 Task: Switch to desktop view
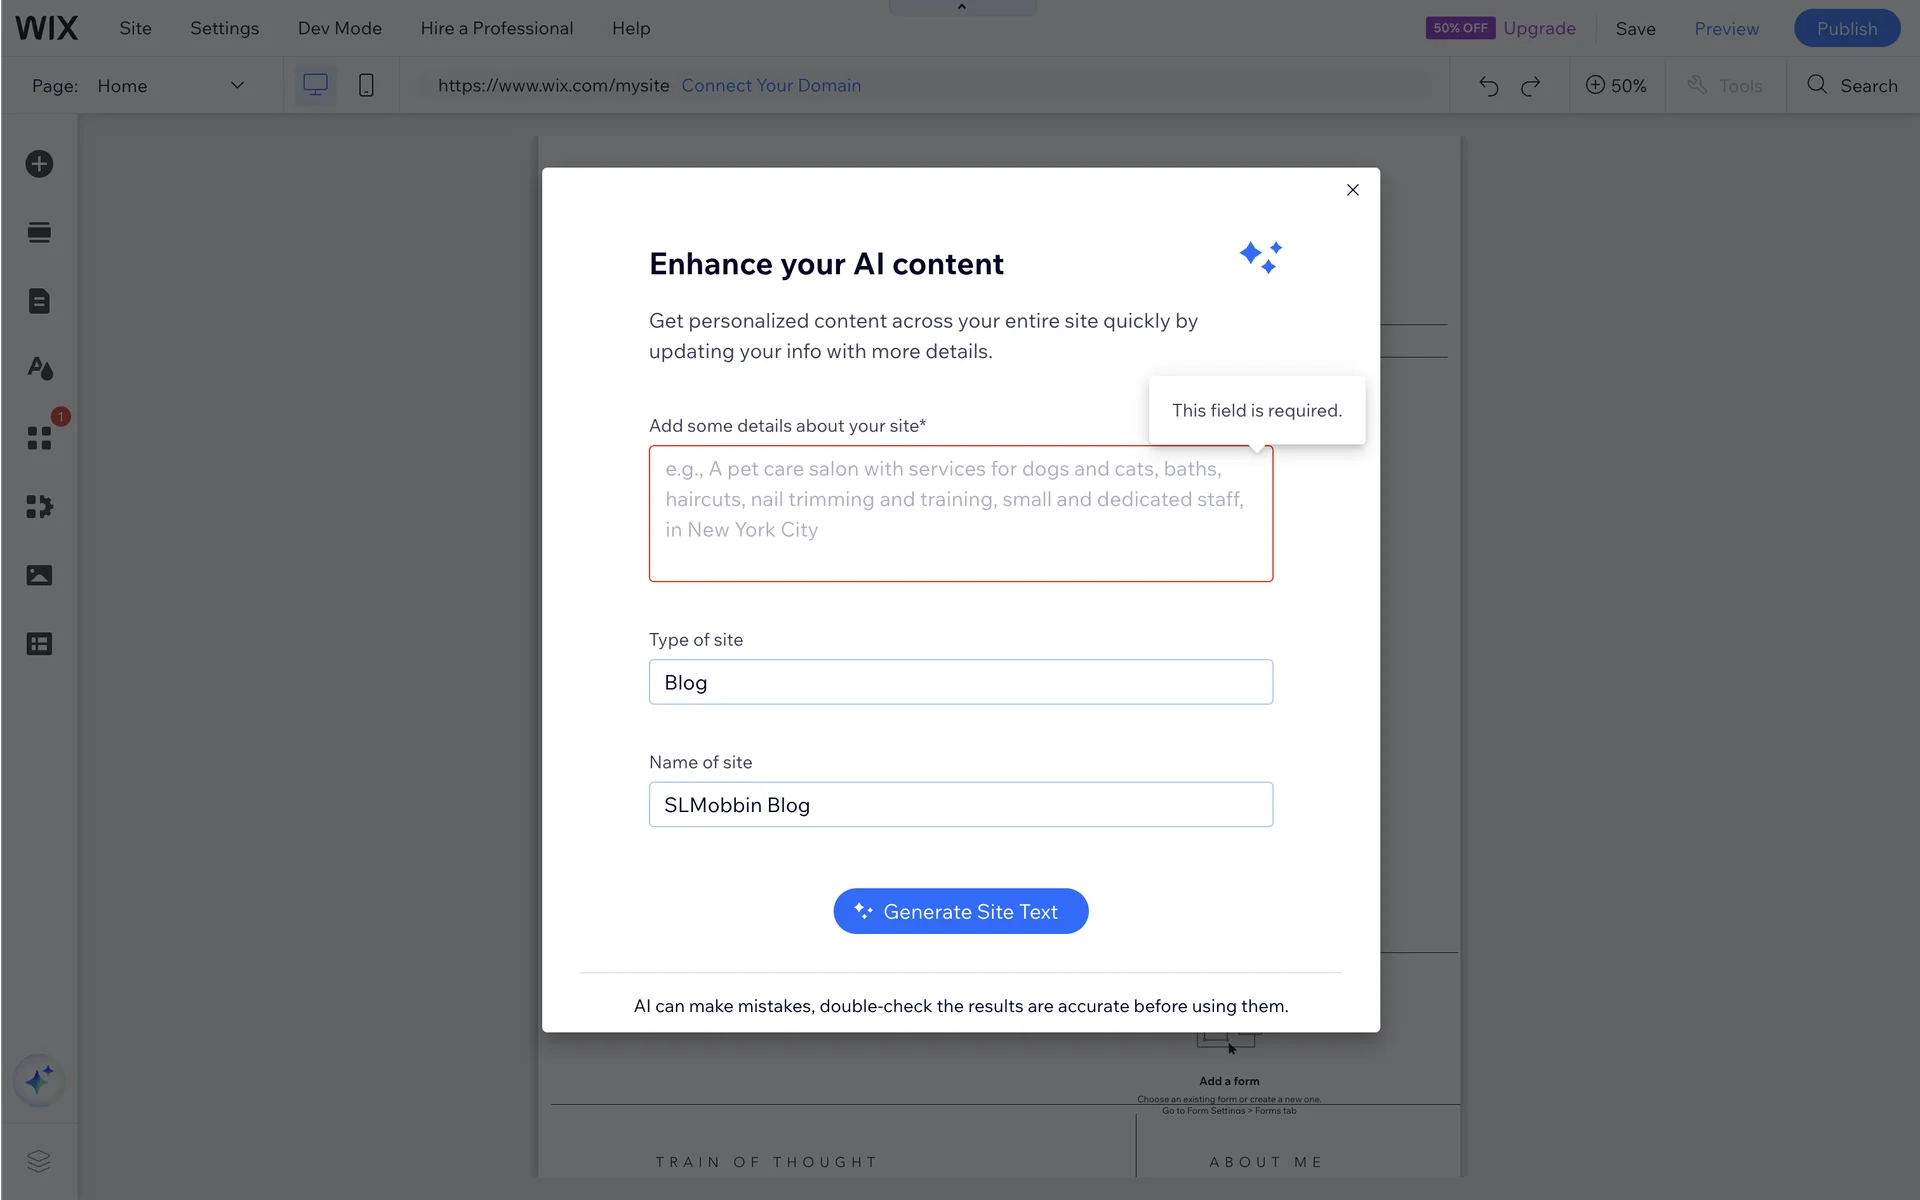click(315, 85)
